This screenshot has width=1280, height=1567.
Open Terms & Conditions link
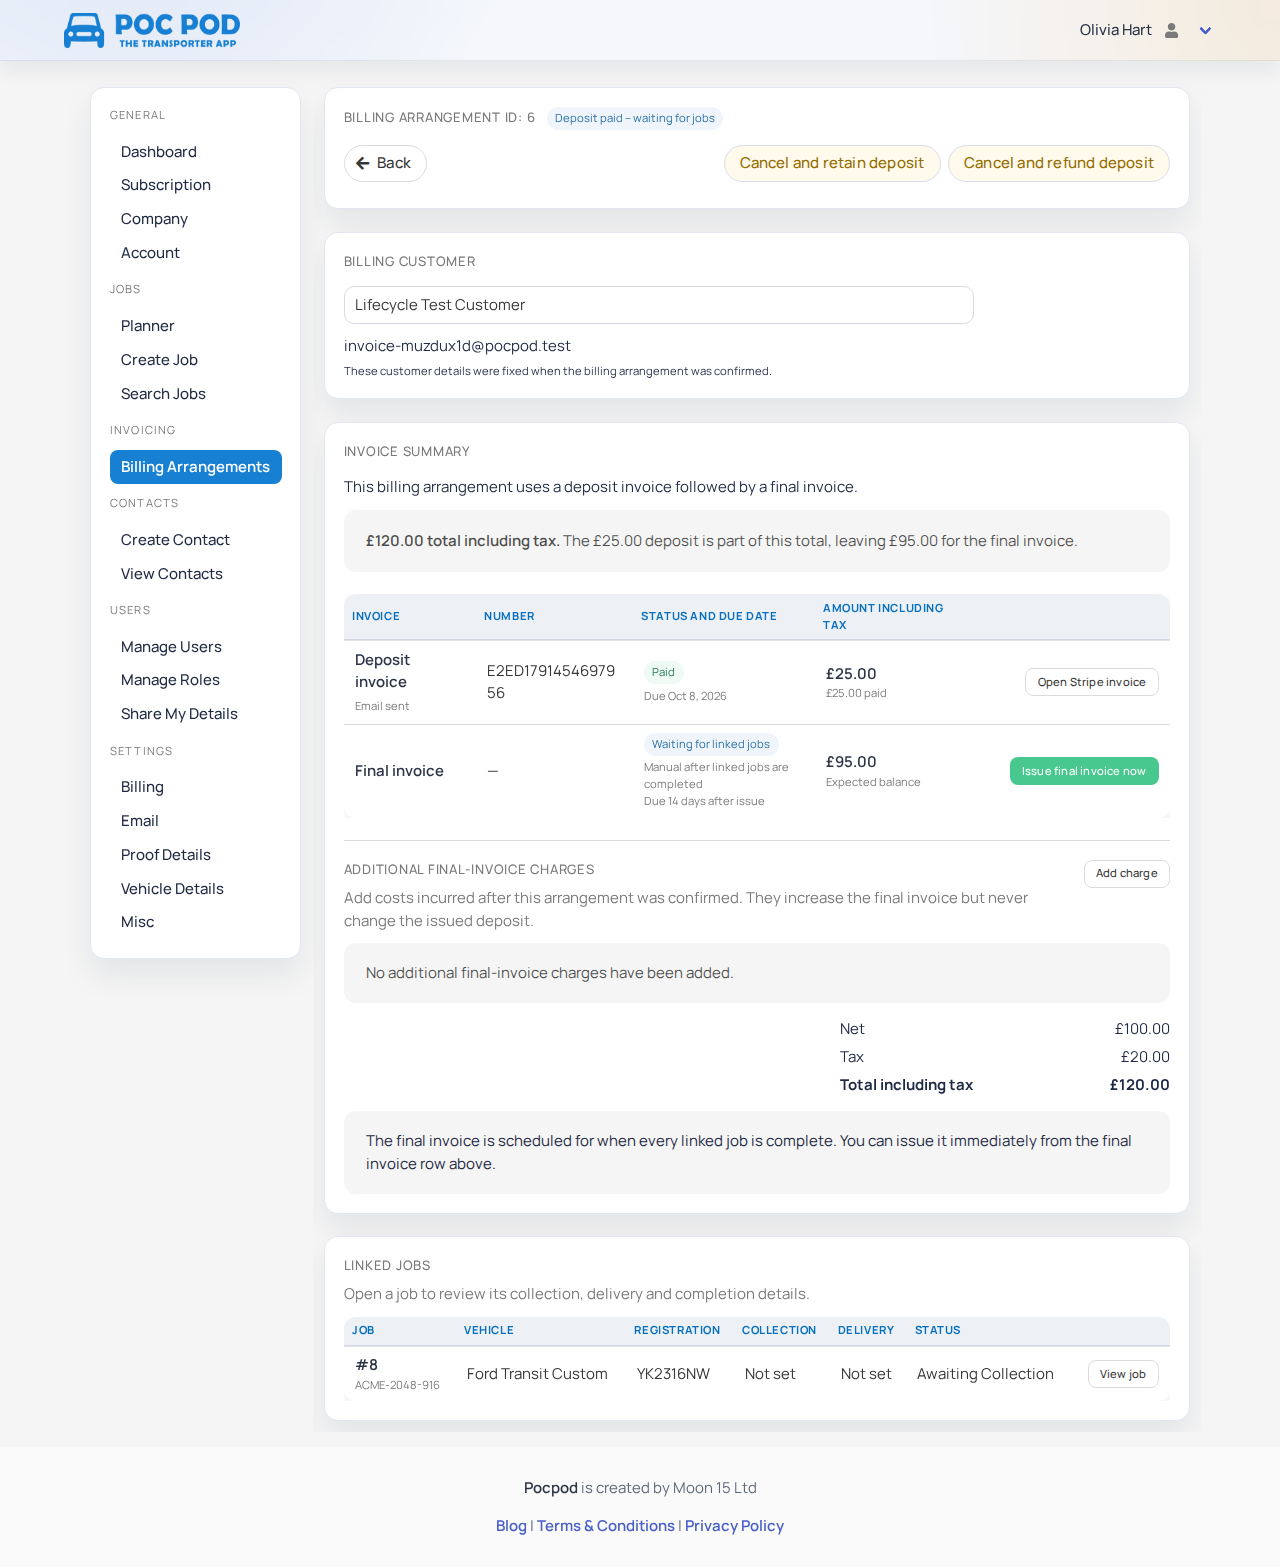point(606,1526)
